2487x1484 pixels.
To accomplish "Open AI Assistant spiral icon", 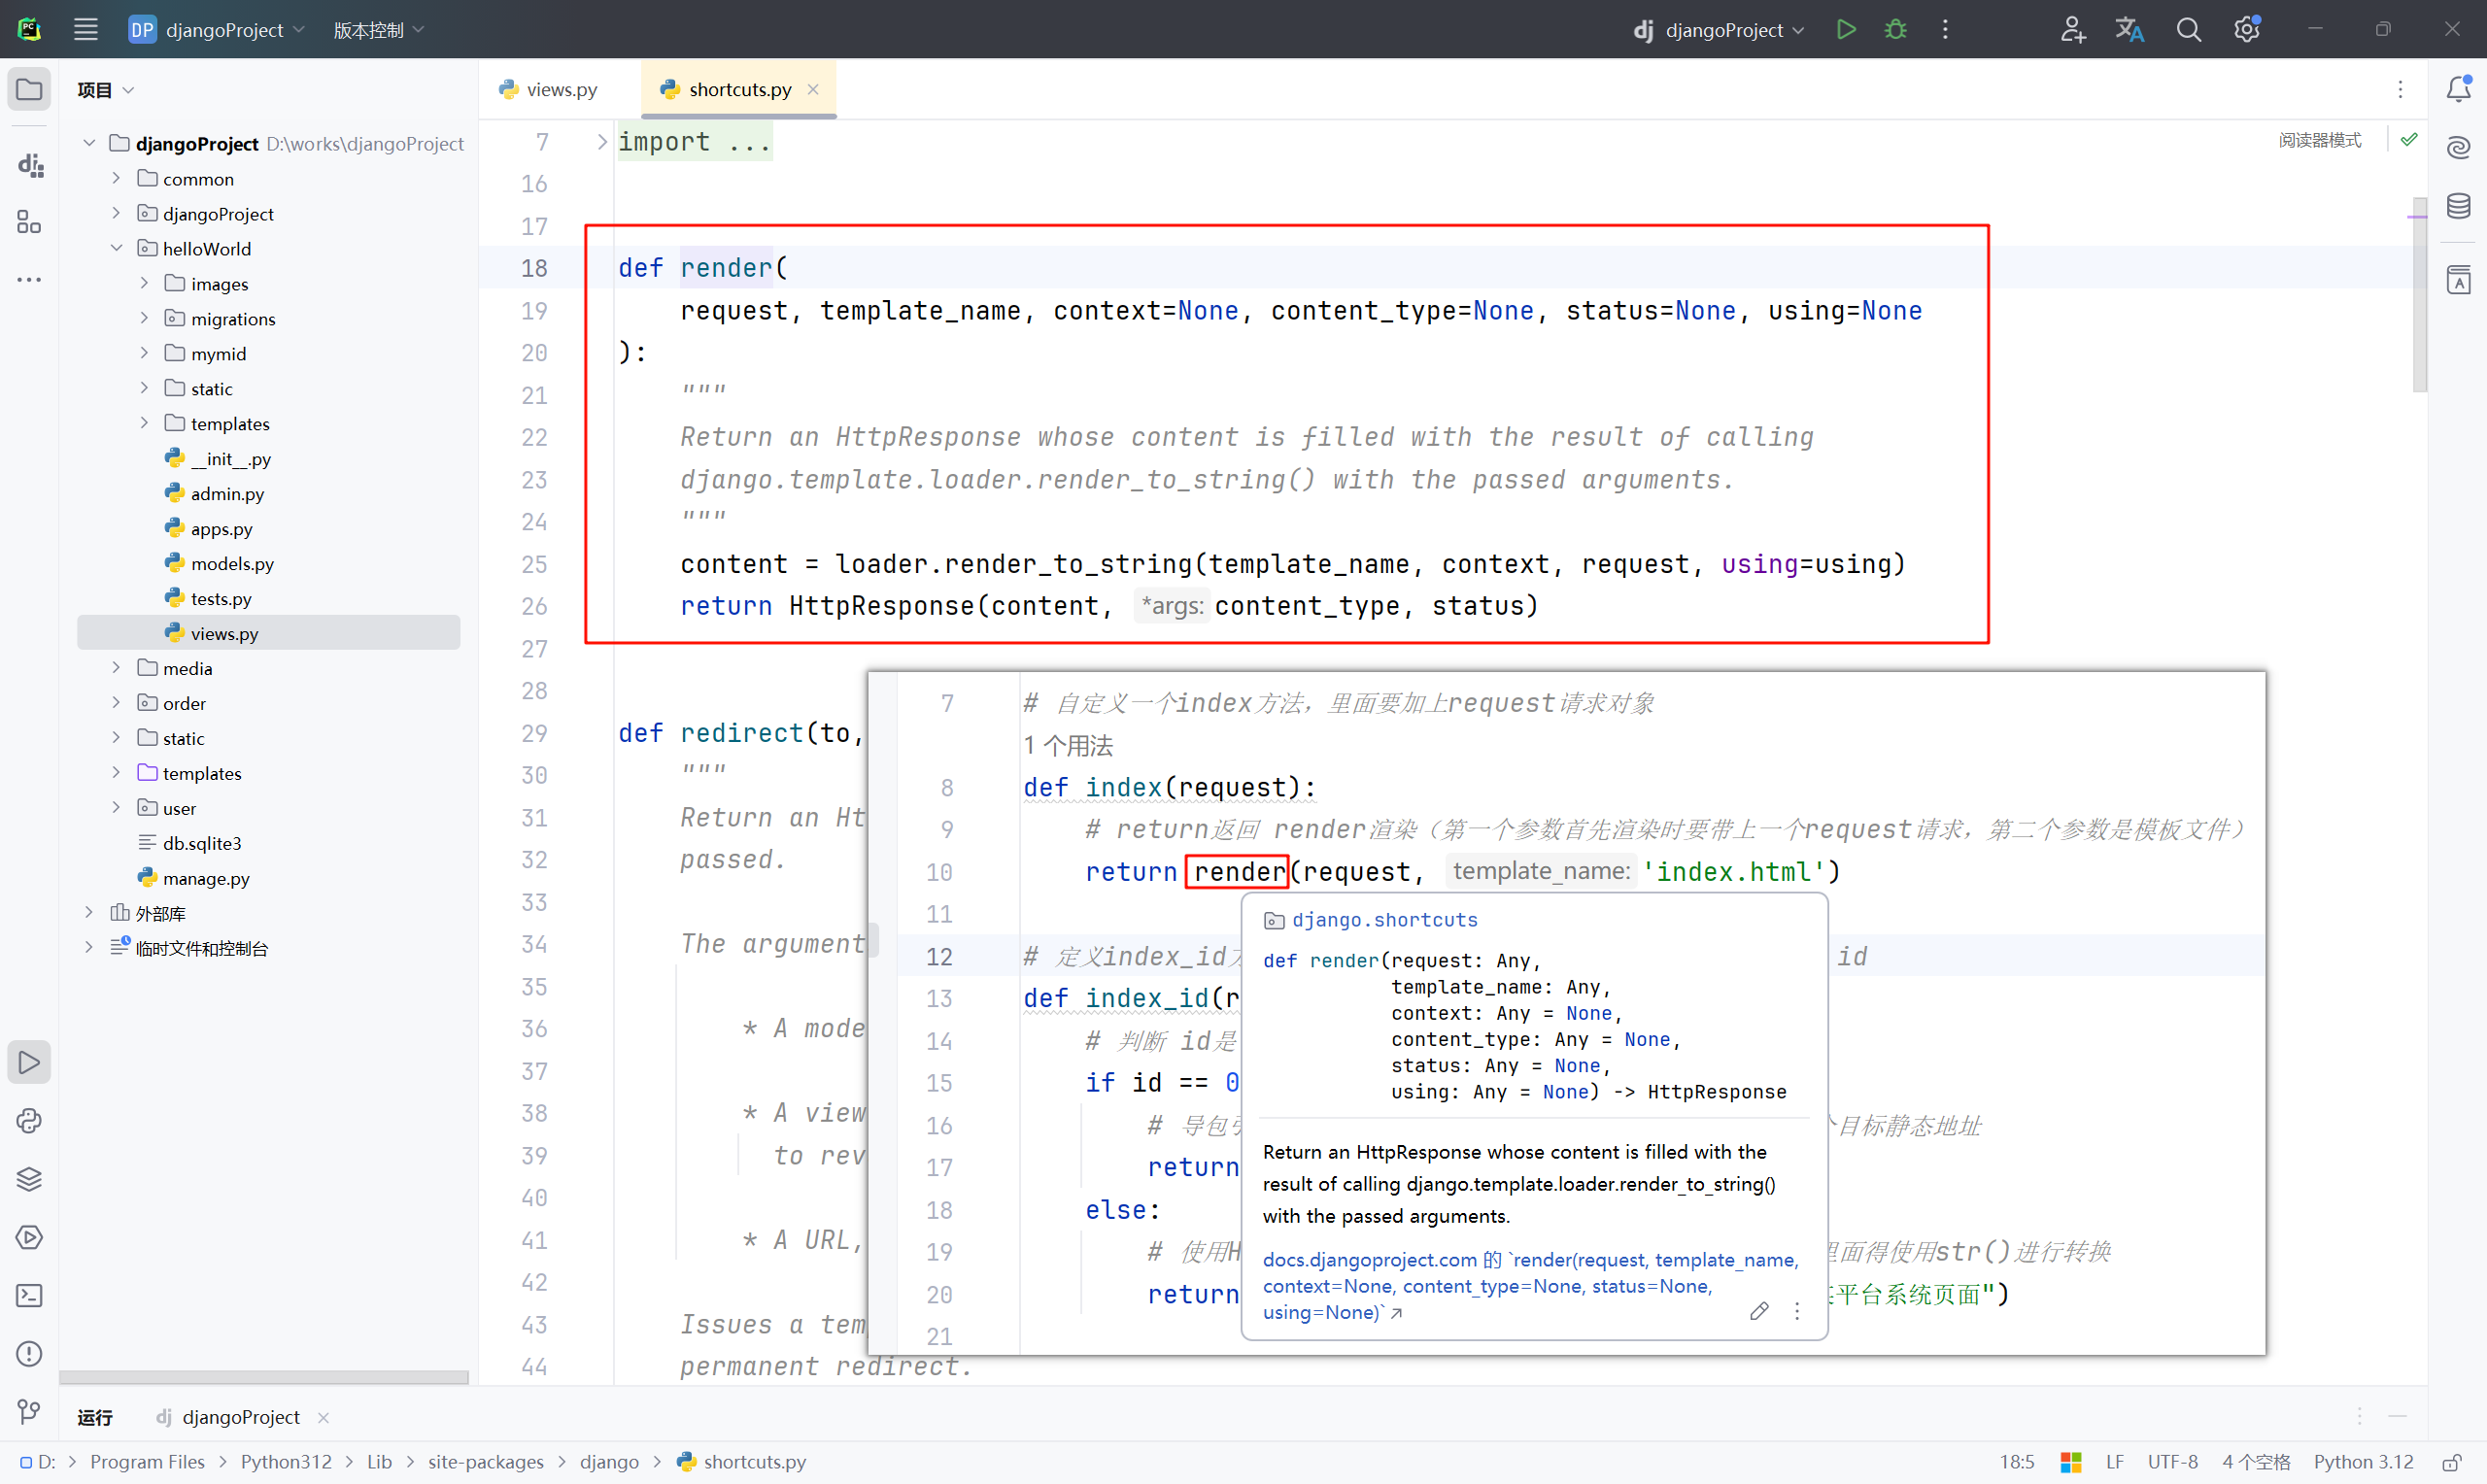I will pos(2458,148).
